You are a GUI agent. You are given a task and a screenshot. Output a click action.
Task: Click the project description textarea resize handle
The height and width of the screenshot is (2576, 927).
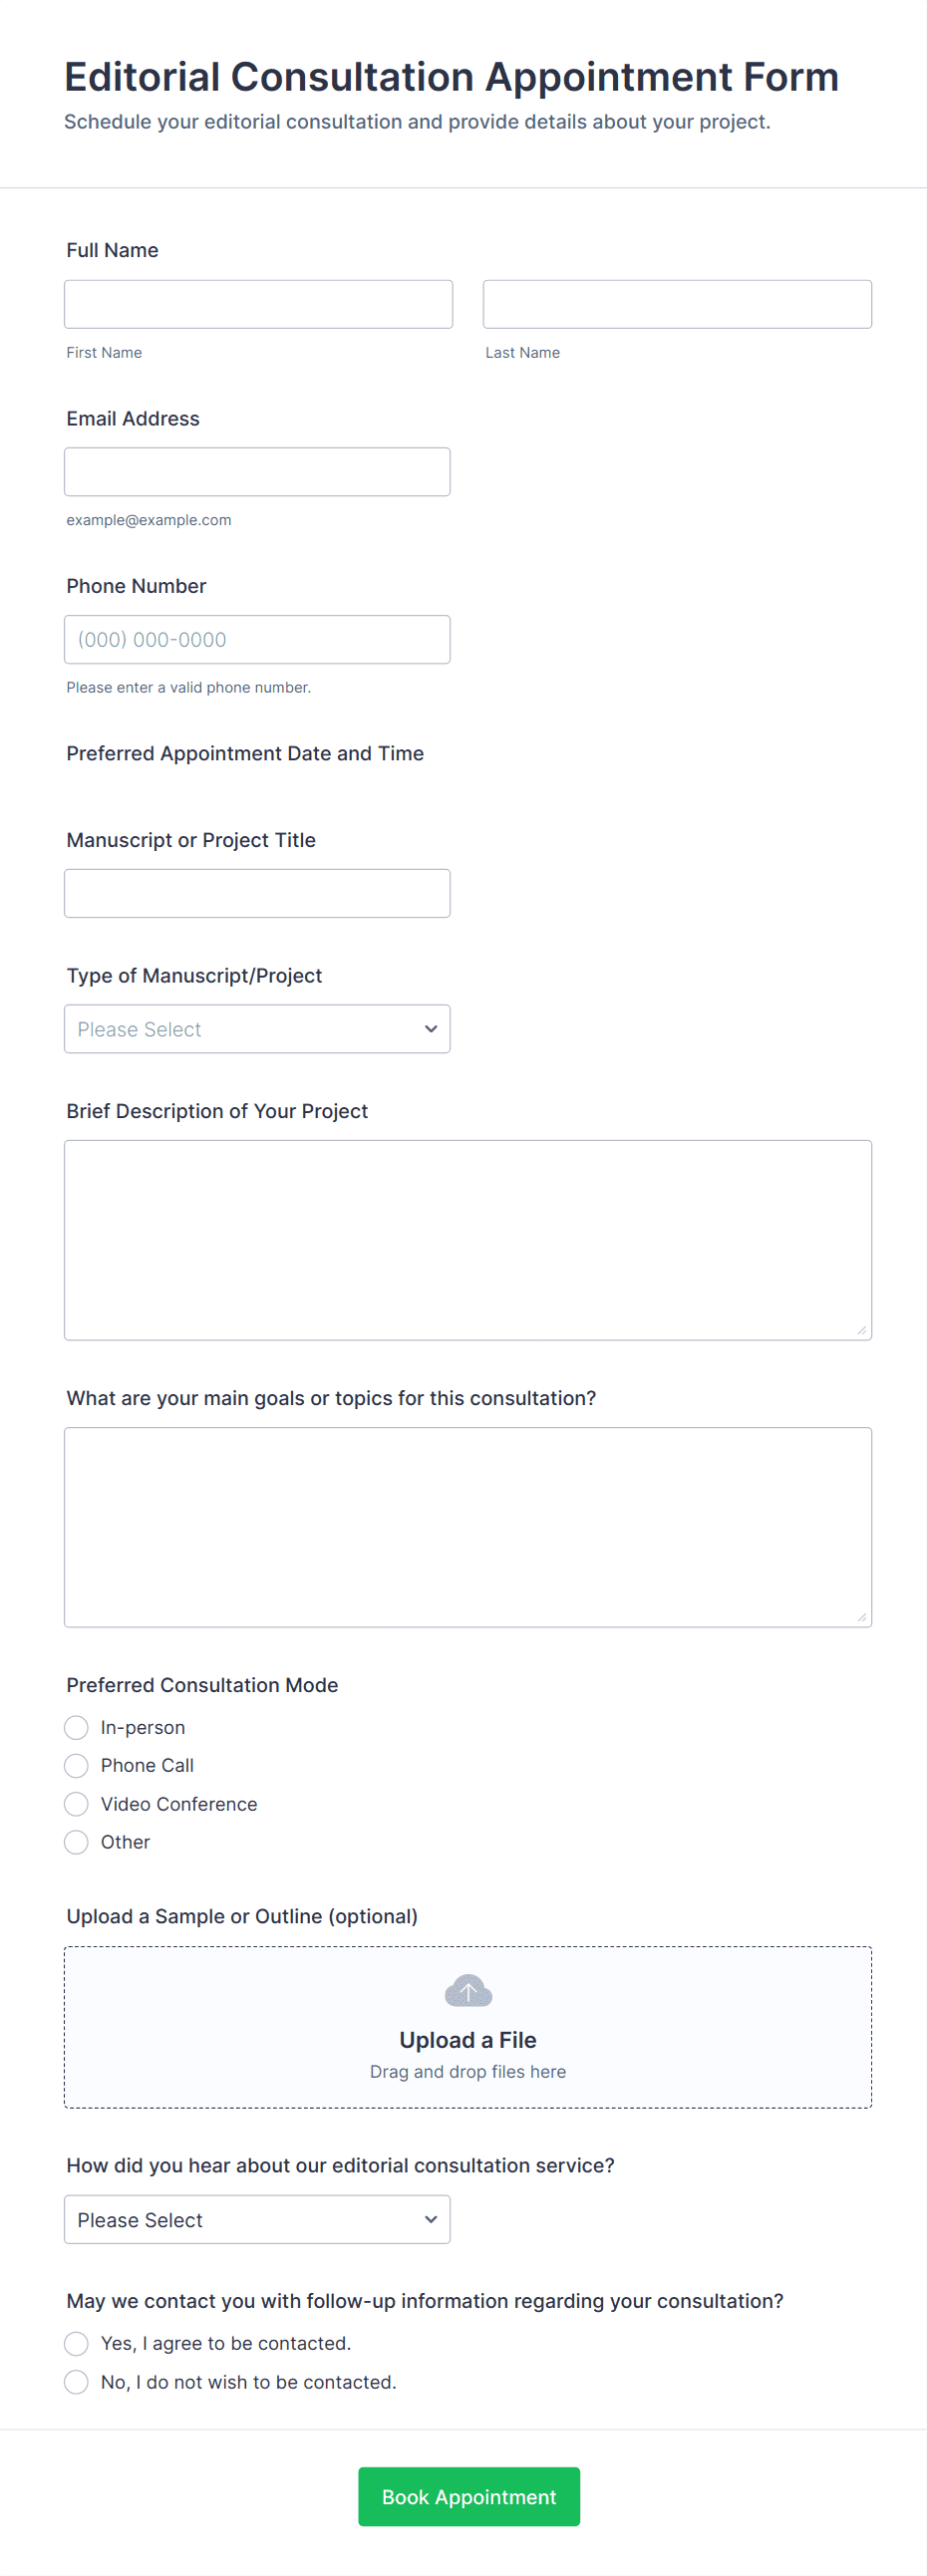click(x=861, y=1329)
